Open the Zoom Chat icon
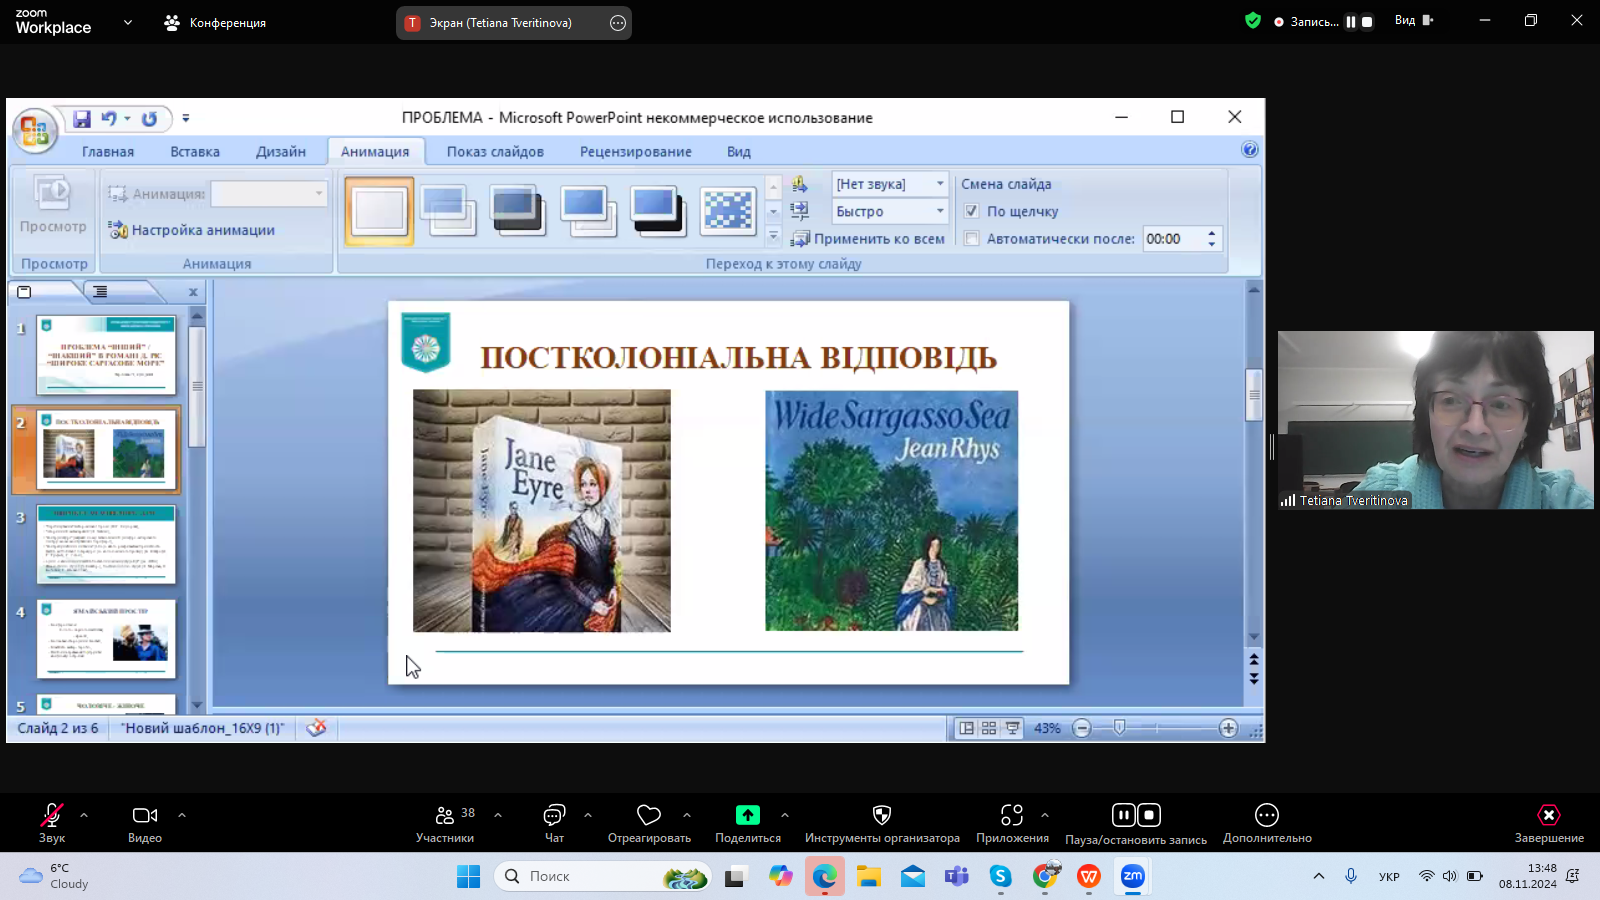Viewport: 1600px width, 900px height. tap(554, 815)
